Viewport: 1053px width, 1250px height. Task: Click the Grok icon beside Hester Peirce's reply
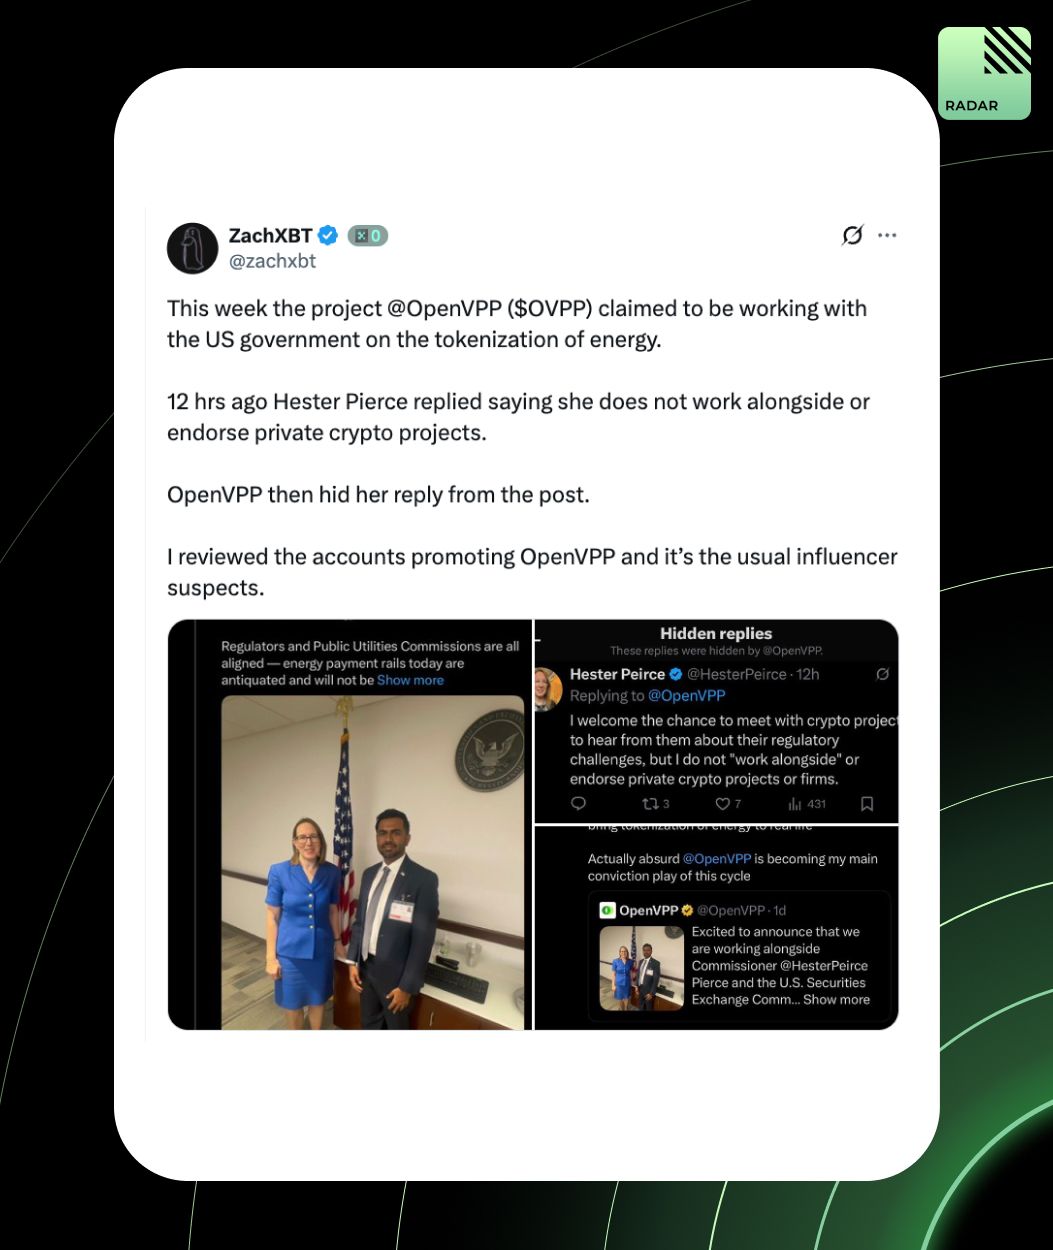(882, 675)
